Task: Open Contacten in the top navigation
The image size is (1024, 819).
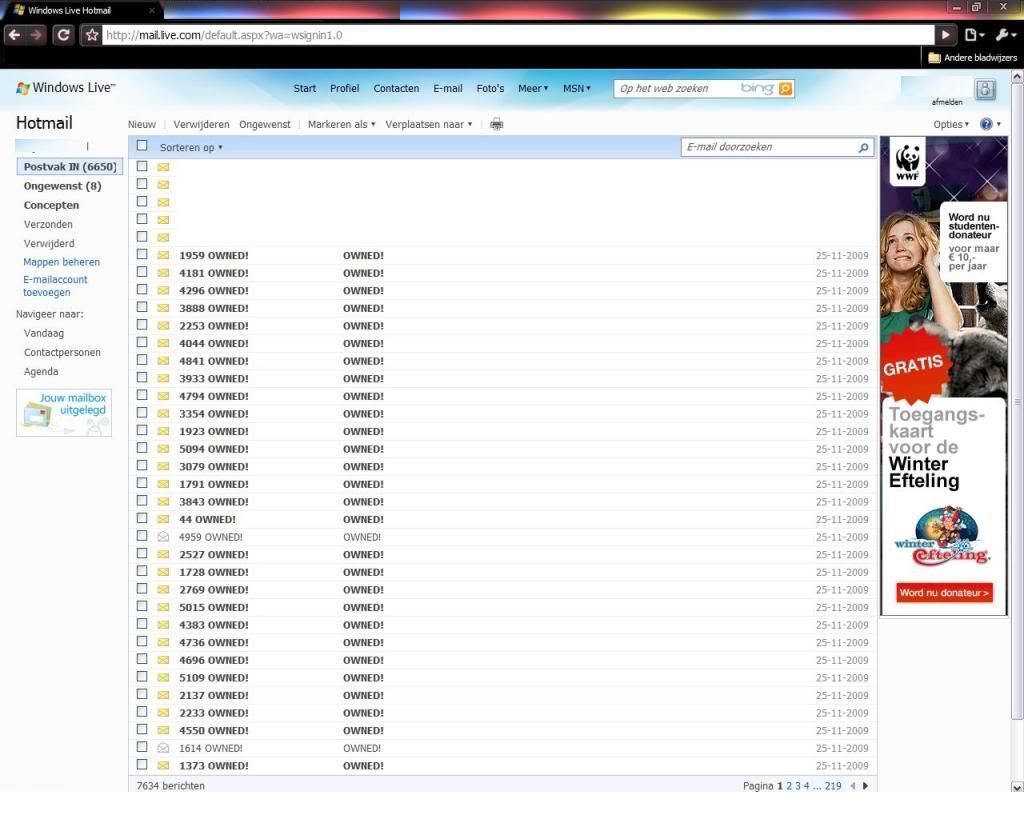Action: (x=396, y=88)
